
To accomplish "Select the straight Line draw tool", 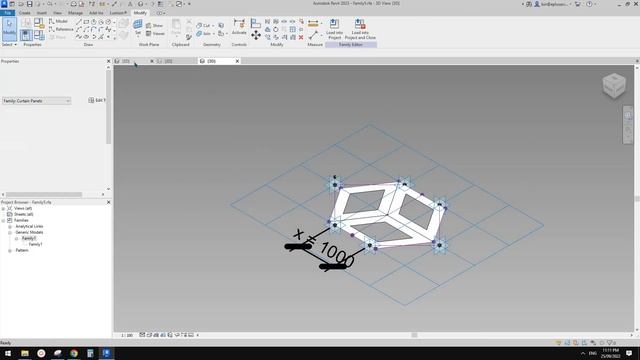I will 79,22.
